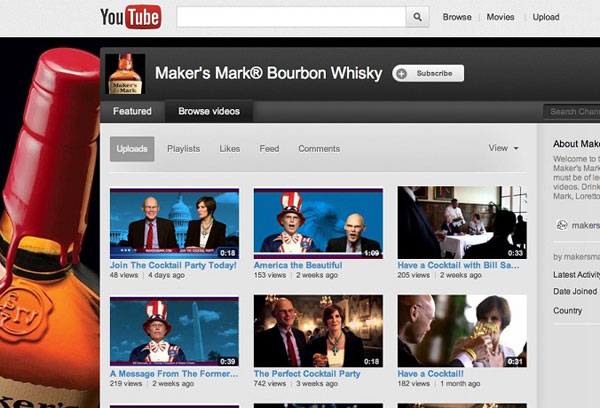Click the '48 views' text
600x408 pixels.
click(124, 275)
